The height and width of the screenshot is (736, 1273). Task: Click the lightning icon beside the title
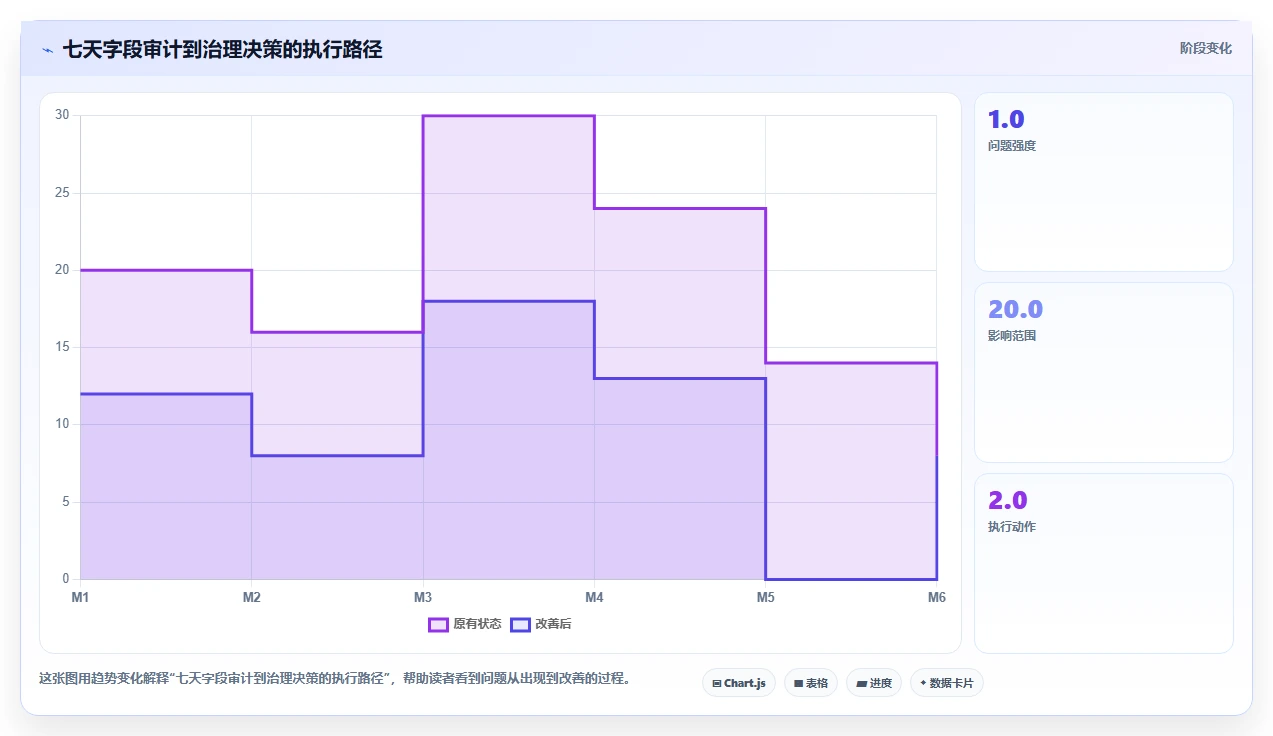pos(47,50)
